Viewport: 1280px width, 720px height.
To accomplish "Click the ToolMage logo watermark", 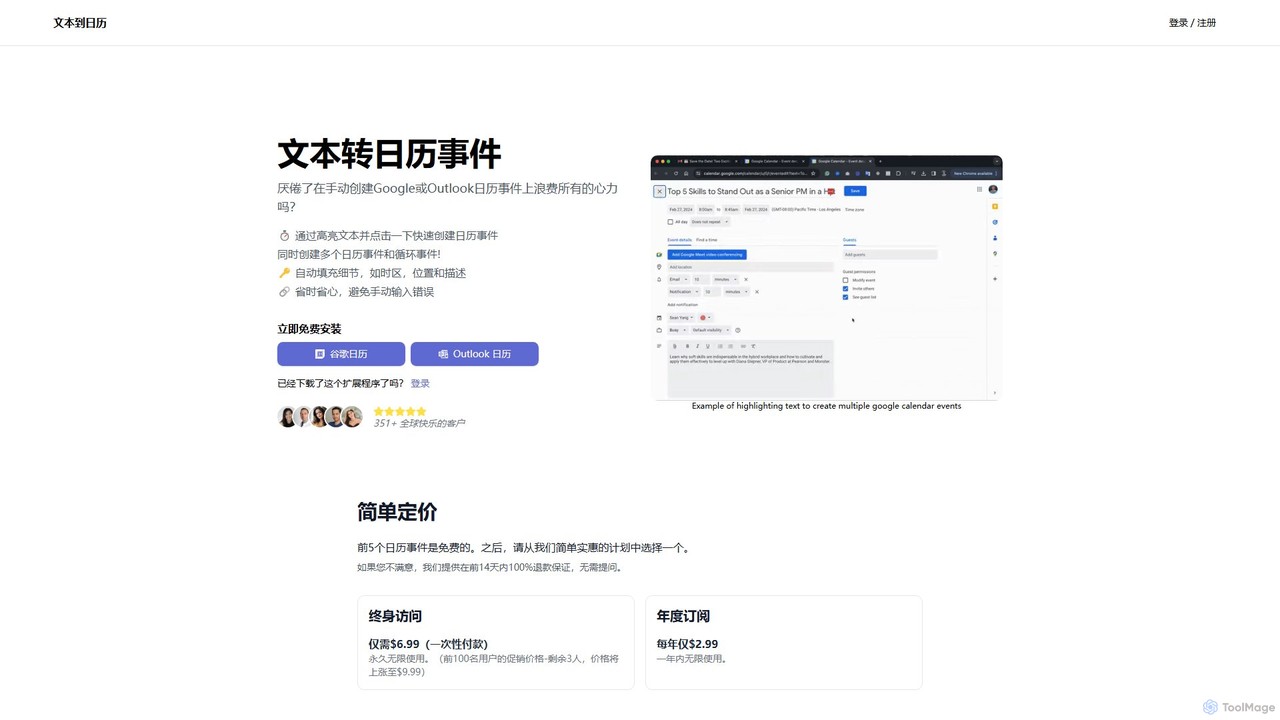I will [x=1239, y=707].
